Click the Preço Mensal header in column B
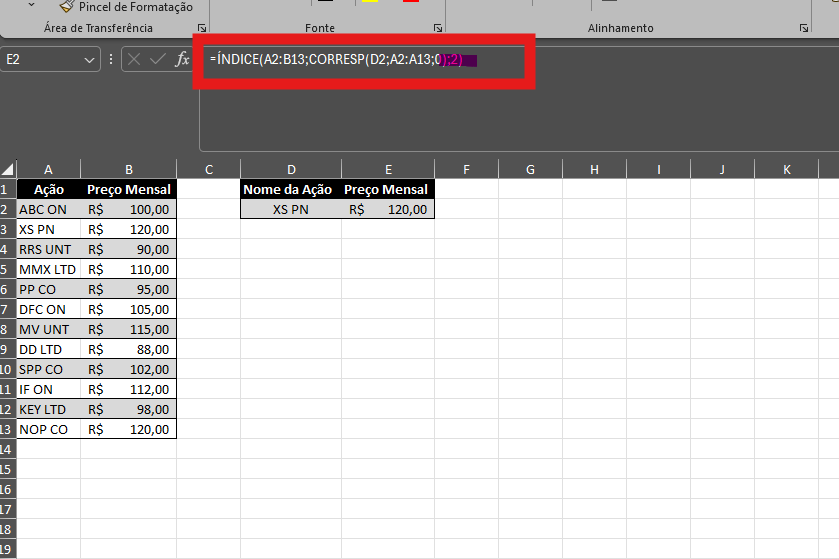839x559 pixels. (128, 189)
